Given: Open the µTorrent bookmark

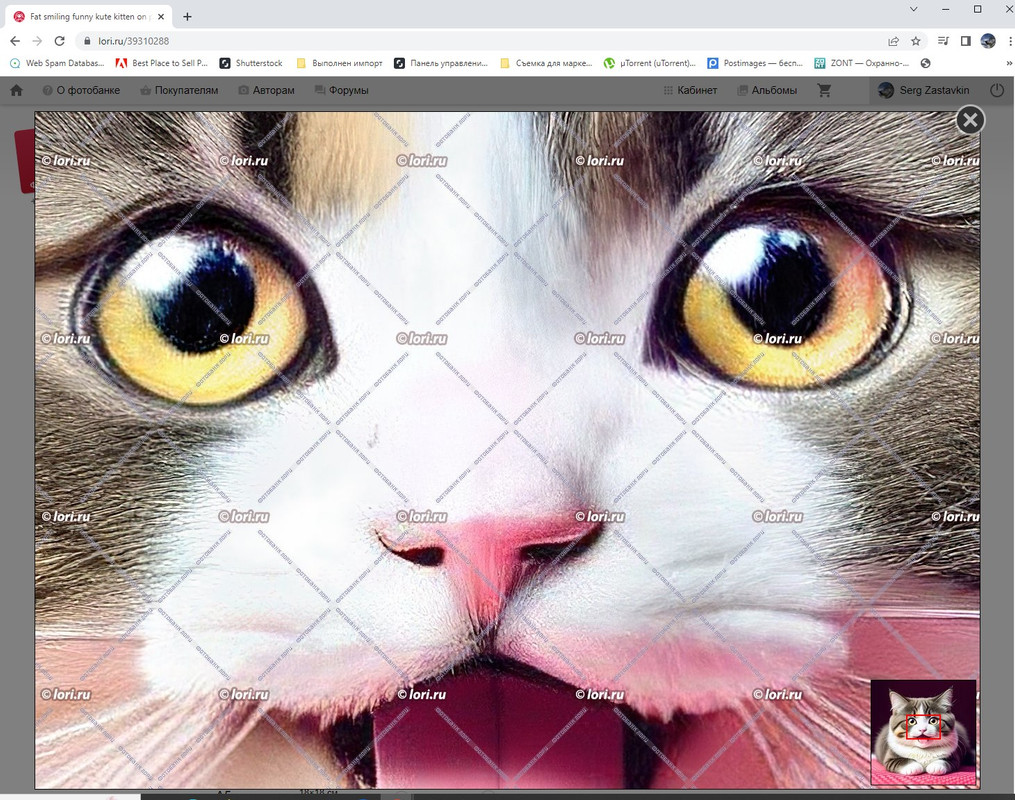Looking at the screenshot, I should click(x=649, y=63).
